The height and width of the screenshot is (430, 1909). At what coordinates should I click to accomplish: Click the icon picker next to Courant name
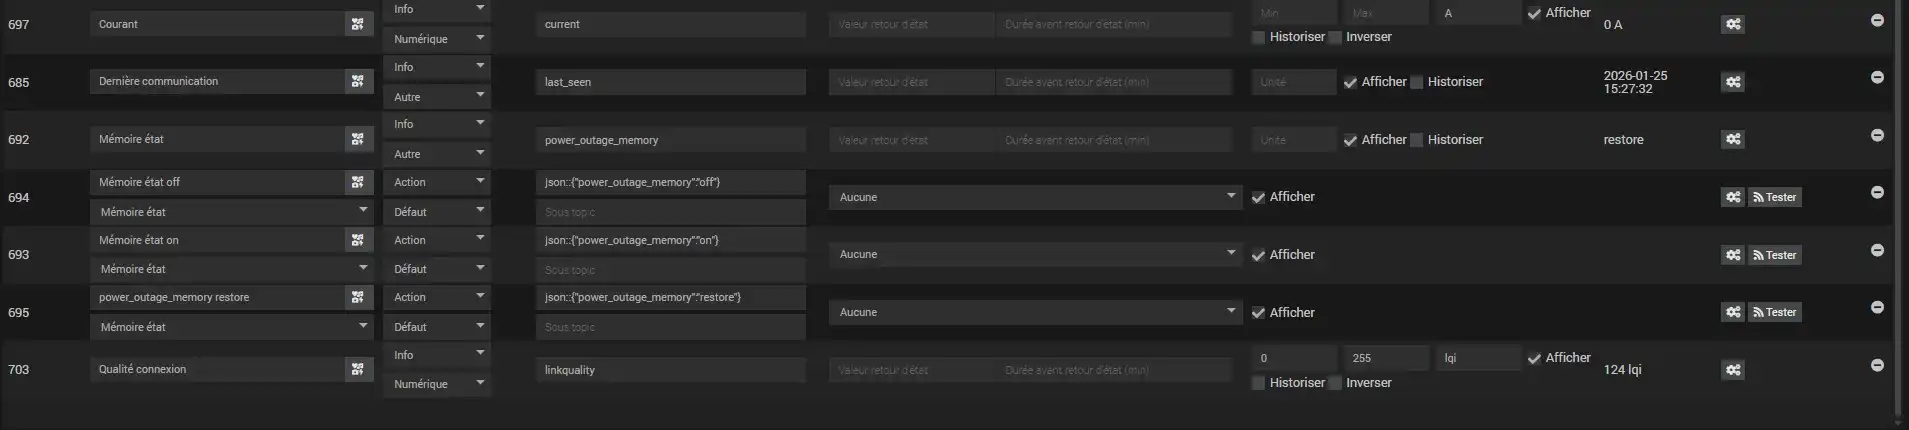(x=358, y=24)
